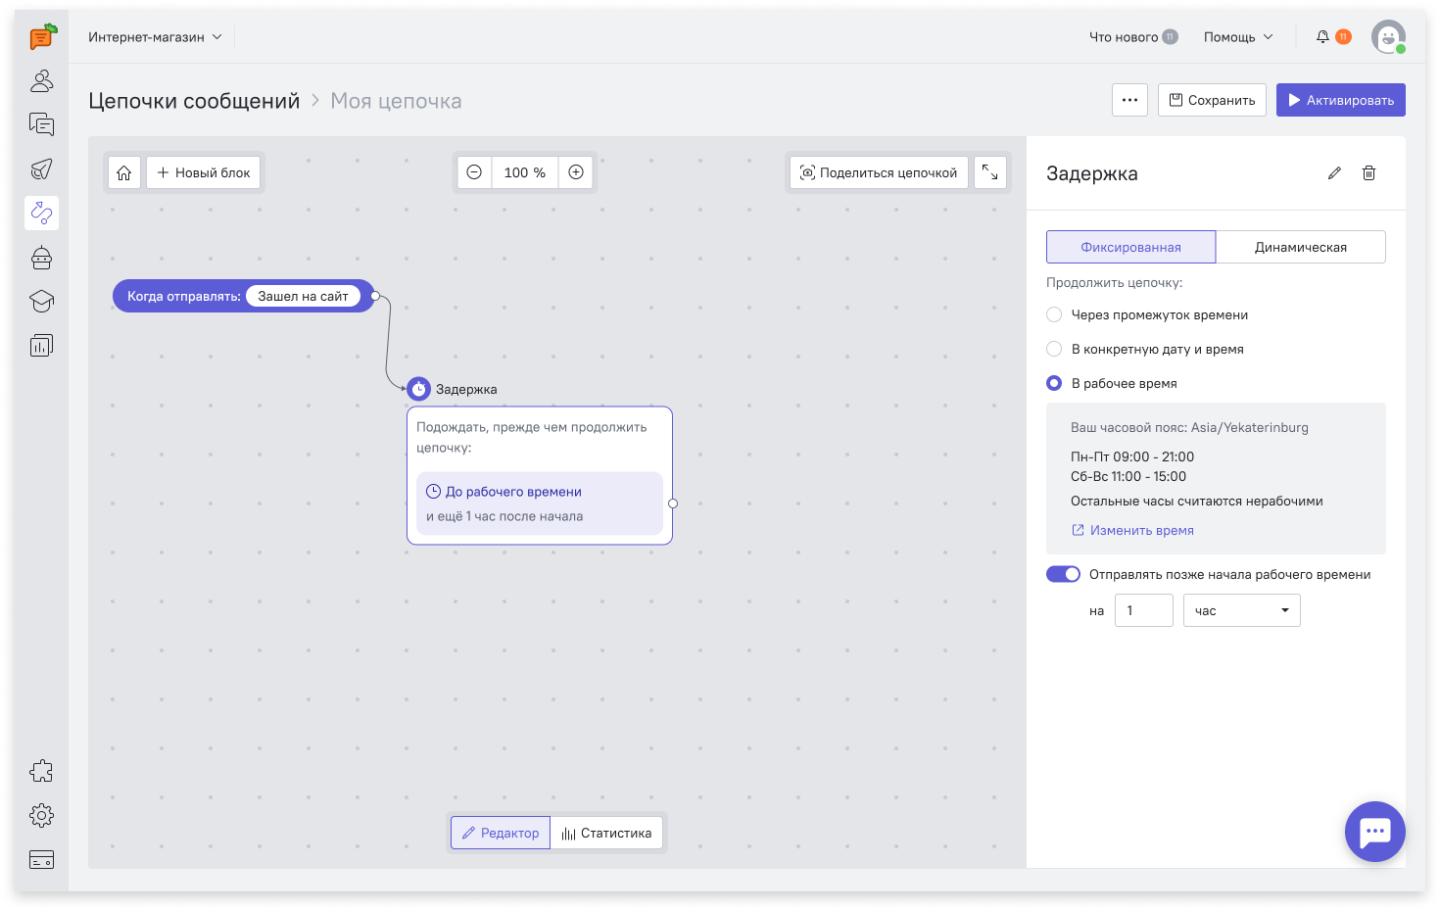Go to the Цепочки сообщений breadcrumb

point(194,101)
